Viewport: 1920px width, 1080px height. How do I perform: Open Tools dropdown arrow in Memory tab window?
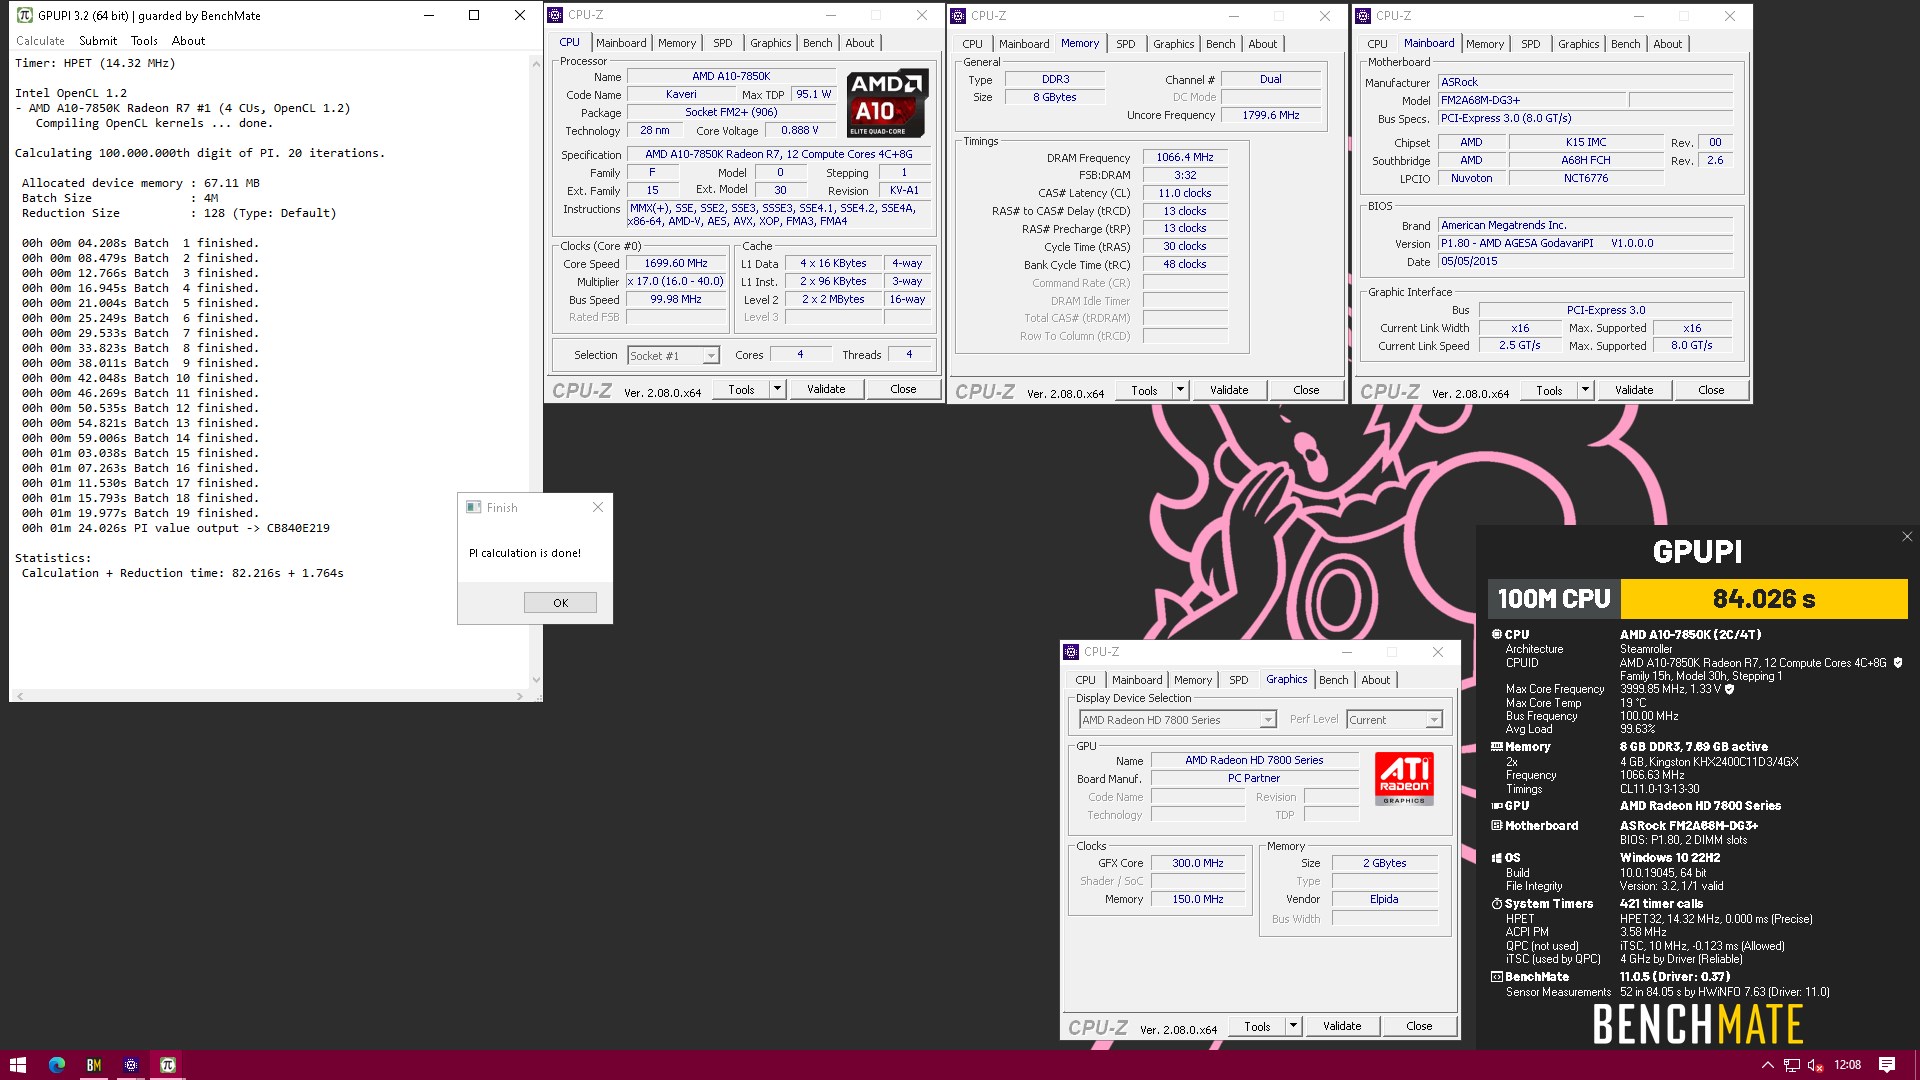pyautogui.click(x=1180, y=390)
